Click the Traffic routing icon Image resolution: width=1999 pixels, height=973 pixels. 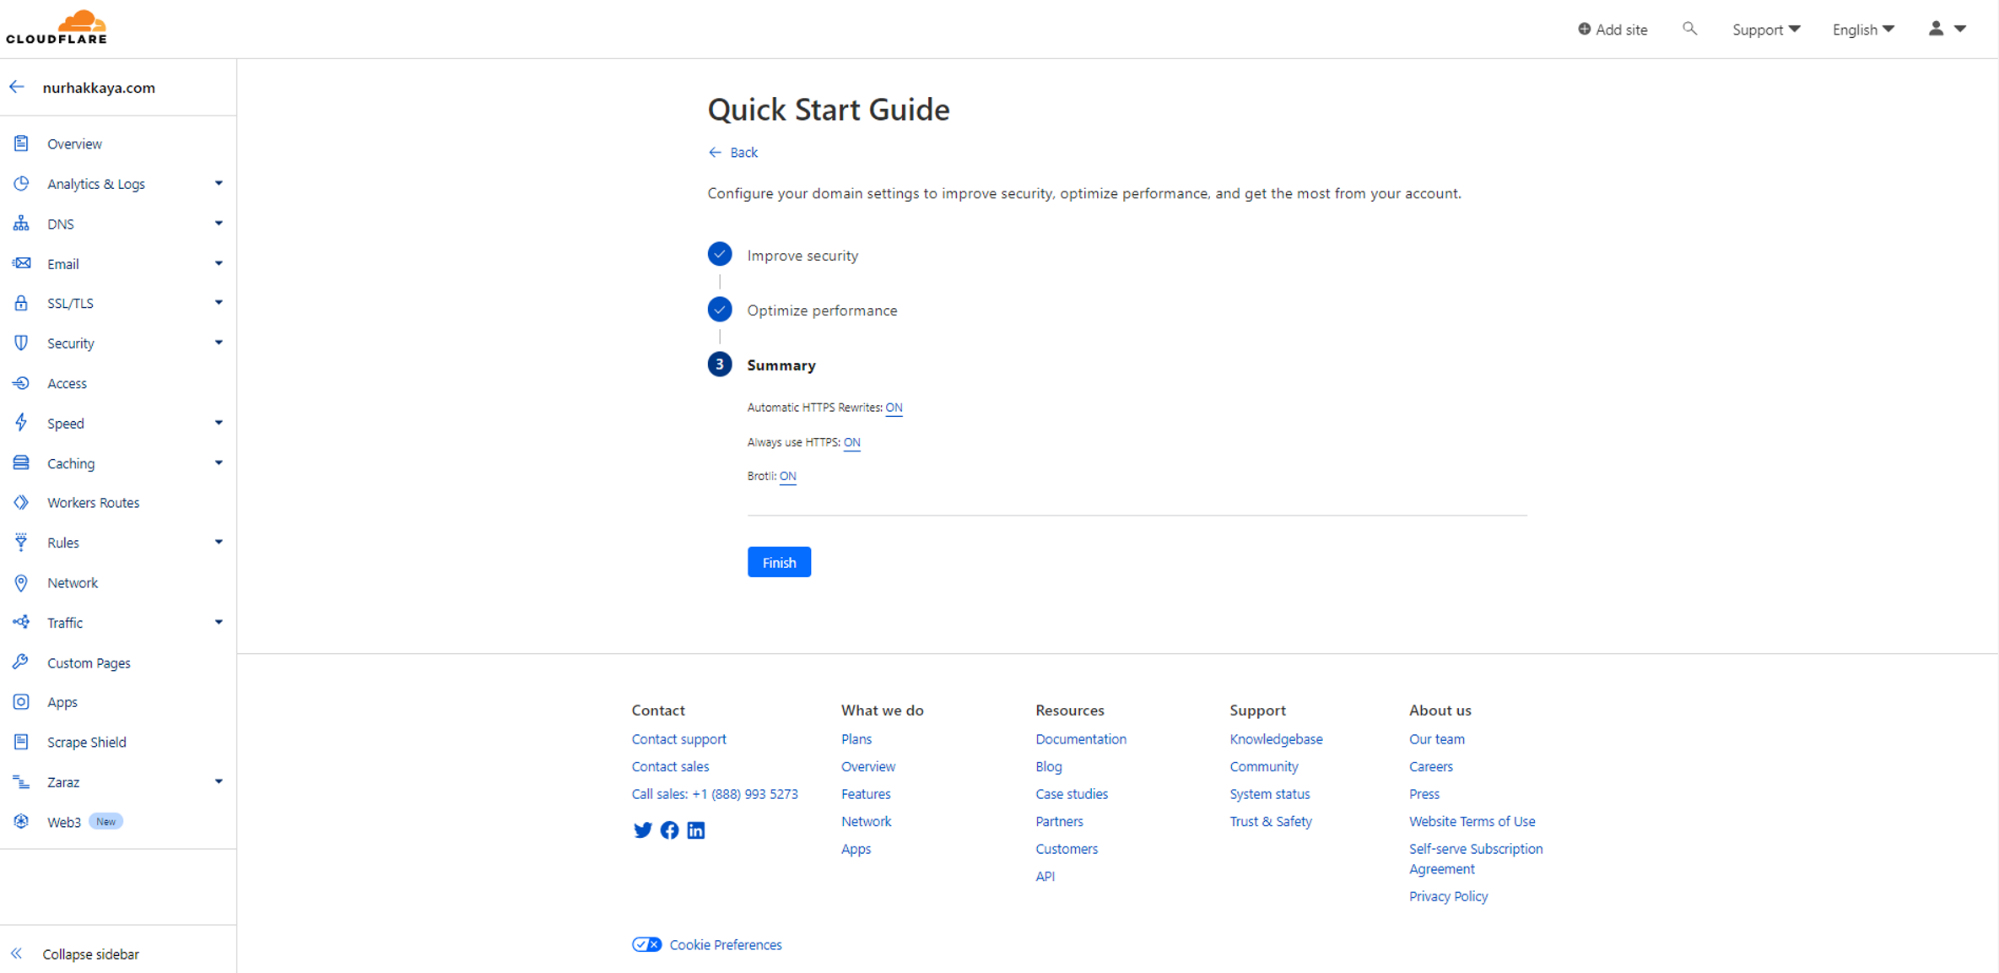pyautogui.click(x=21, y=622)
